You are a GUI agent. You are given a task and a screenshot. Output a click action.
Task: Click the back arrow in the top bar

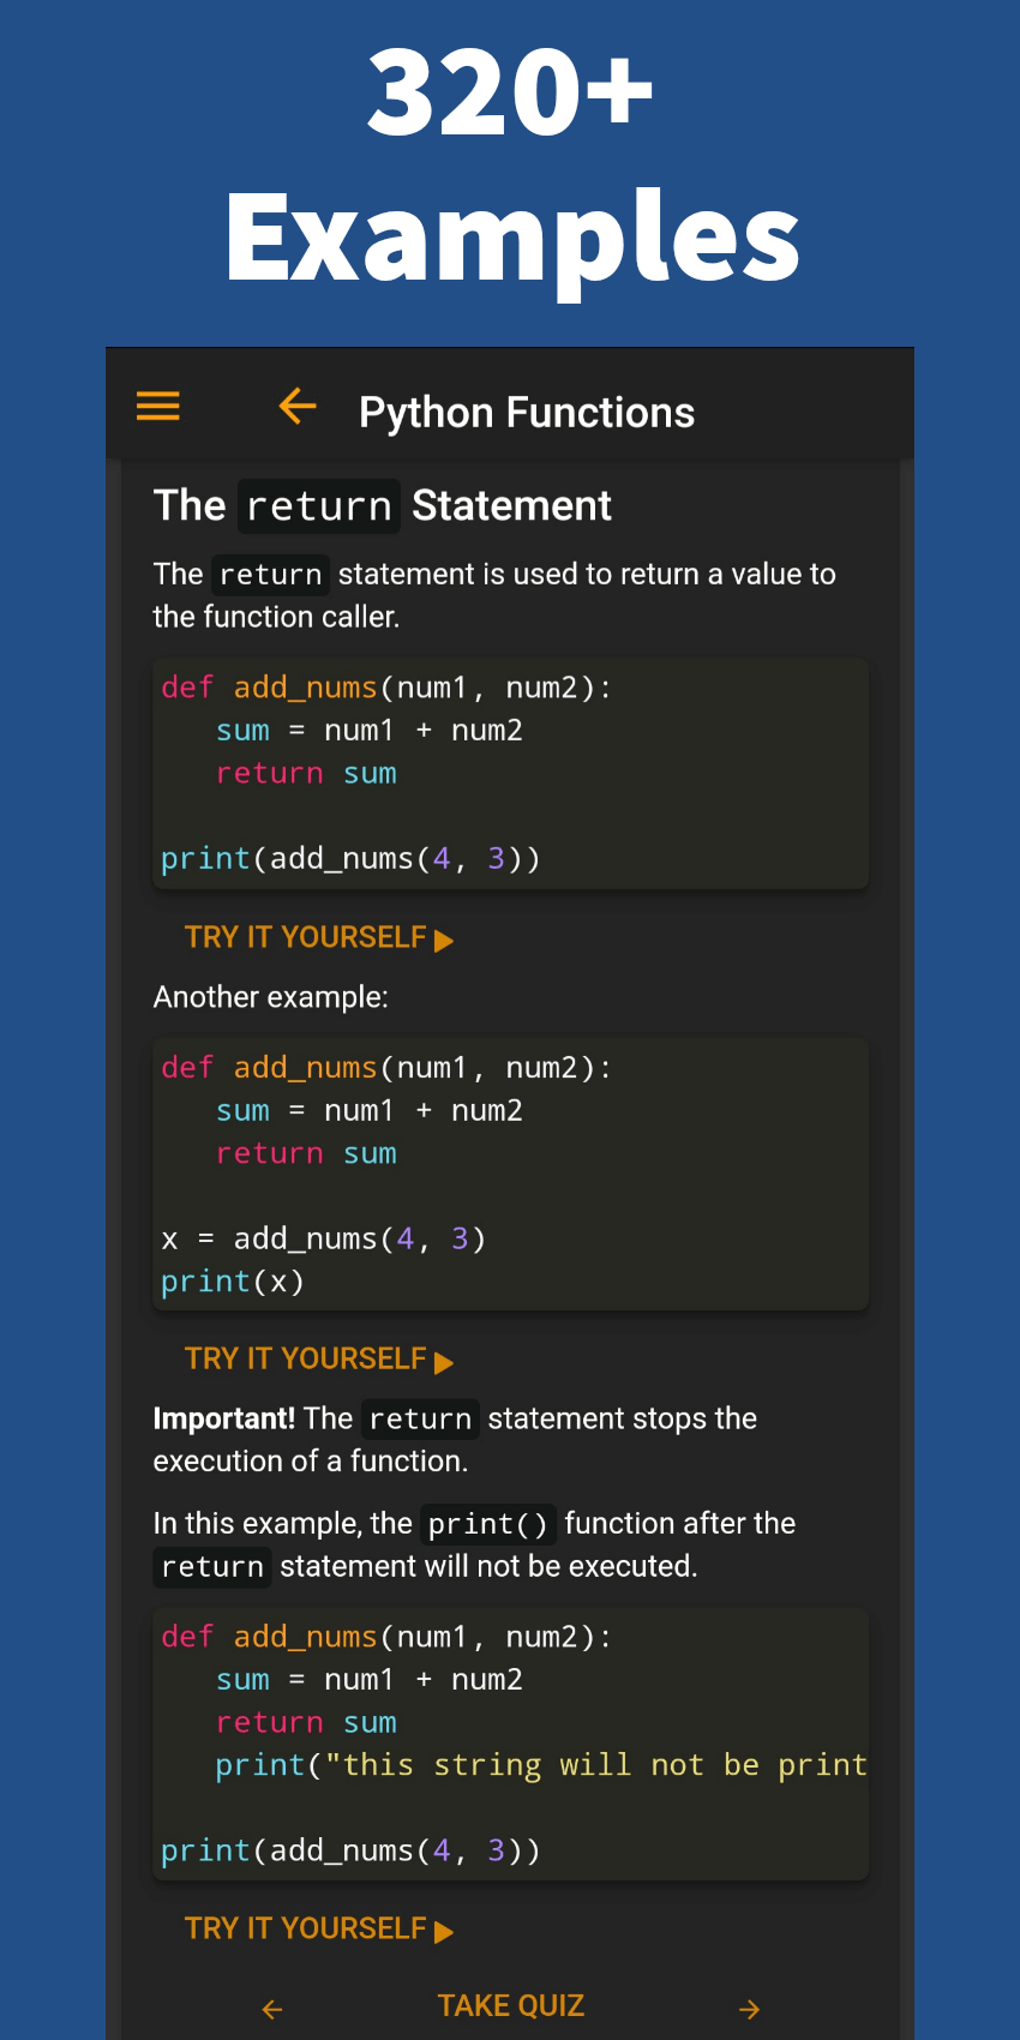296,407
